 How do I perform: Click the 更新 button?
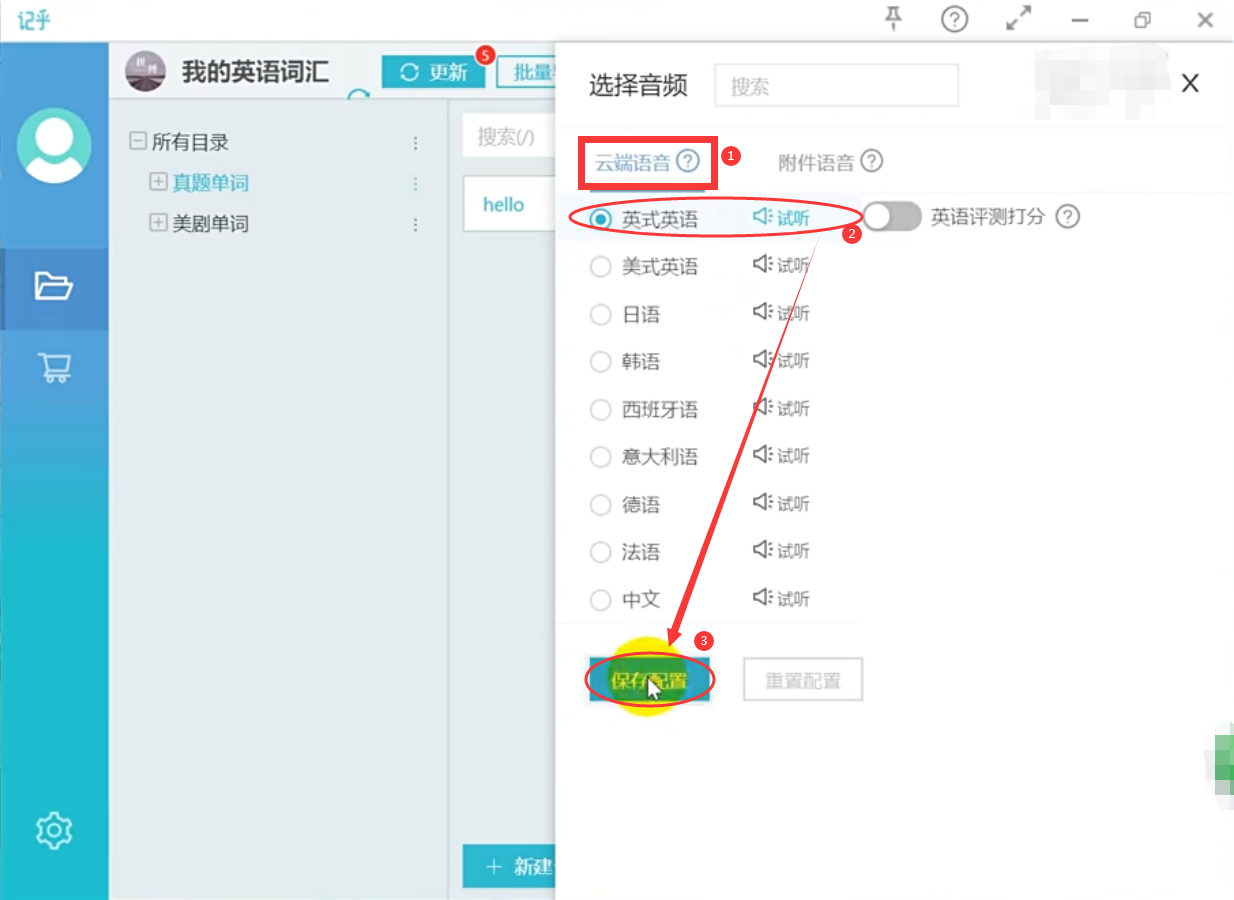(x=433, y=72)
